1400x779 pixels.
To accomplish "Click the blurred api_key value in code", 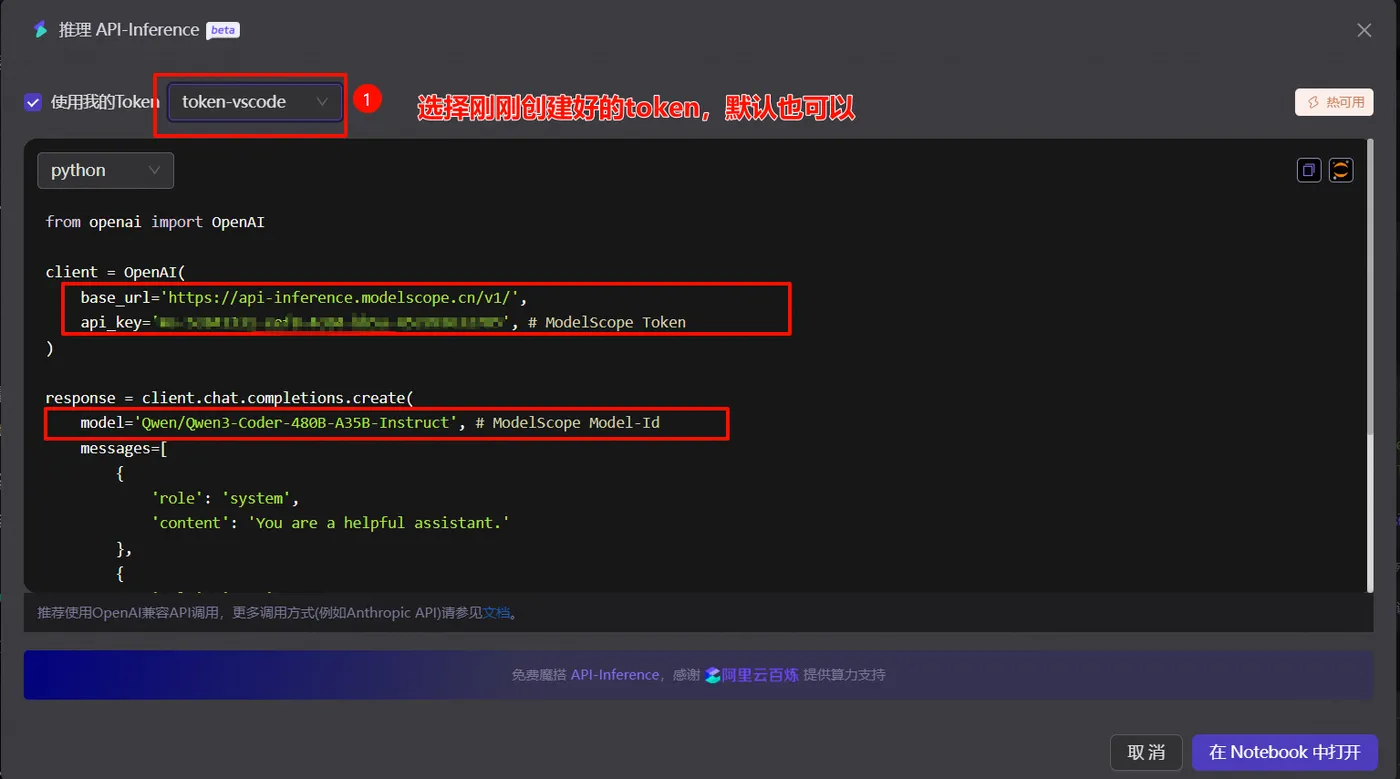I will coord(332,322).
